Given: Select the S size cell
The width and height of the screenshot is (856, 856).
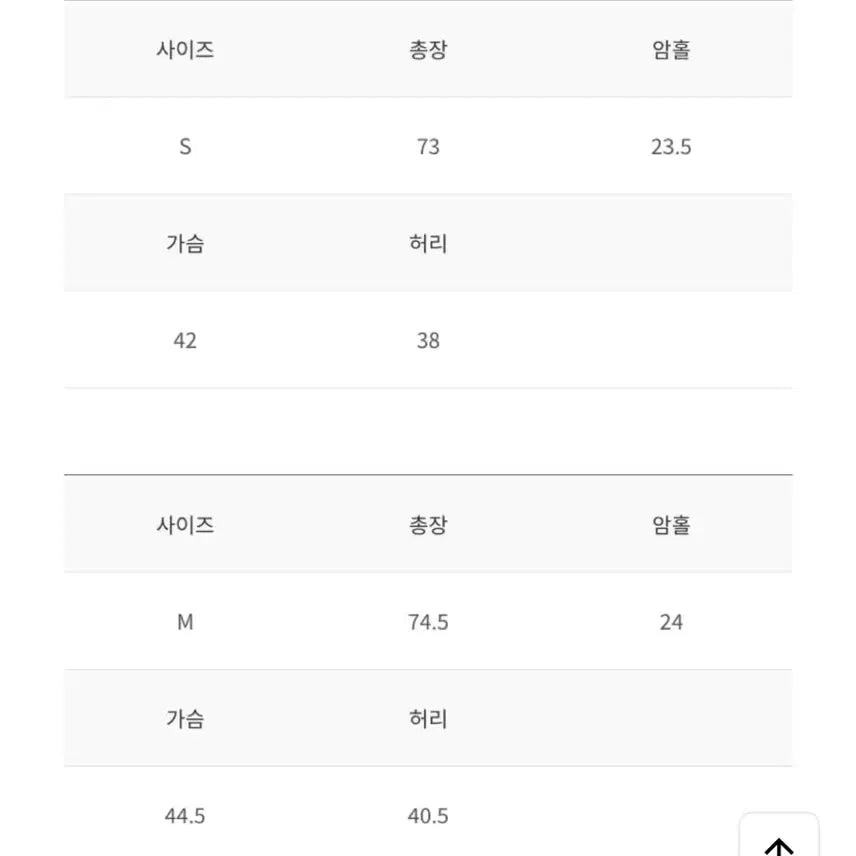Looking at the screenshot, I should (x=185, y=146).
